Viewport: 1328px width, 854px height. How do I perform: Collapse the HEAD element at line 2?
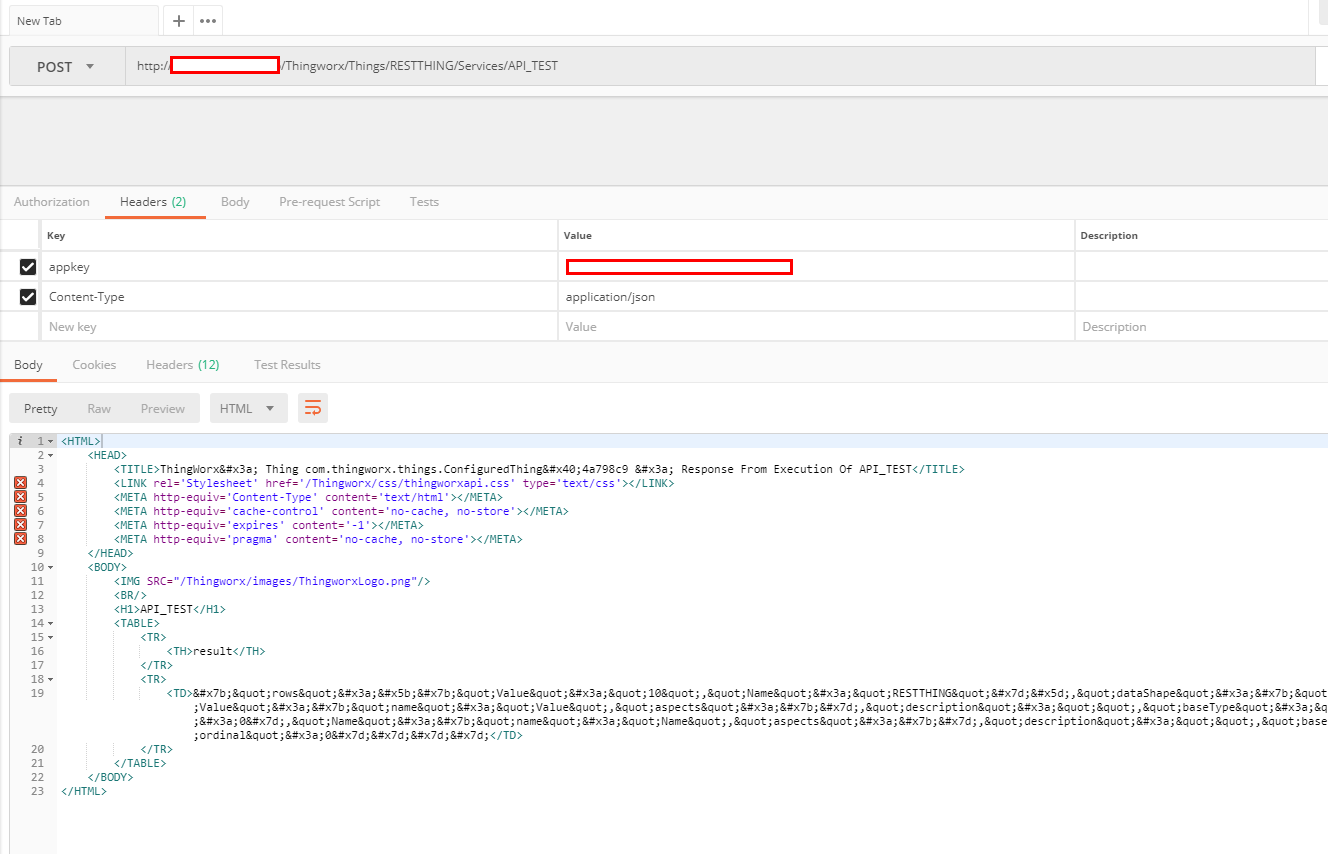coord(51,455)
